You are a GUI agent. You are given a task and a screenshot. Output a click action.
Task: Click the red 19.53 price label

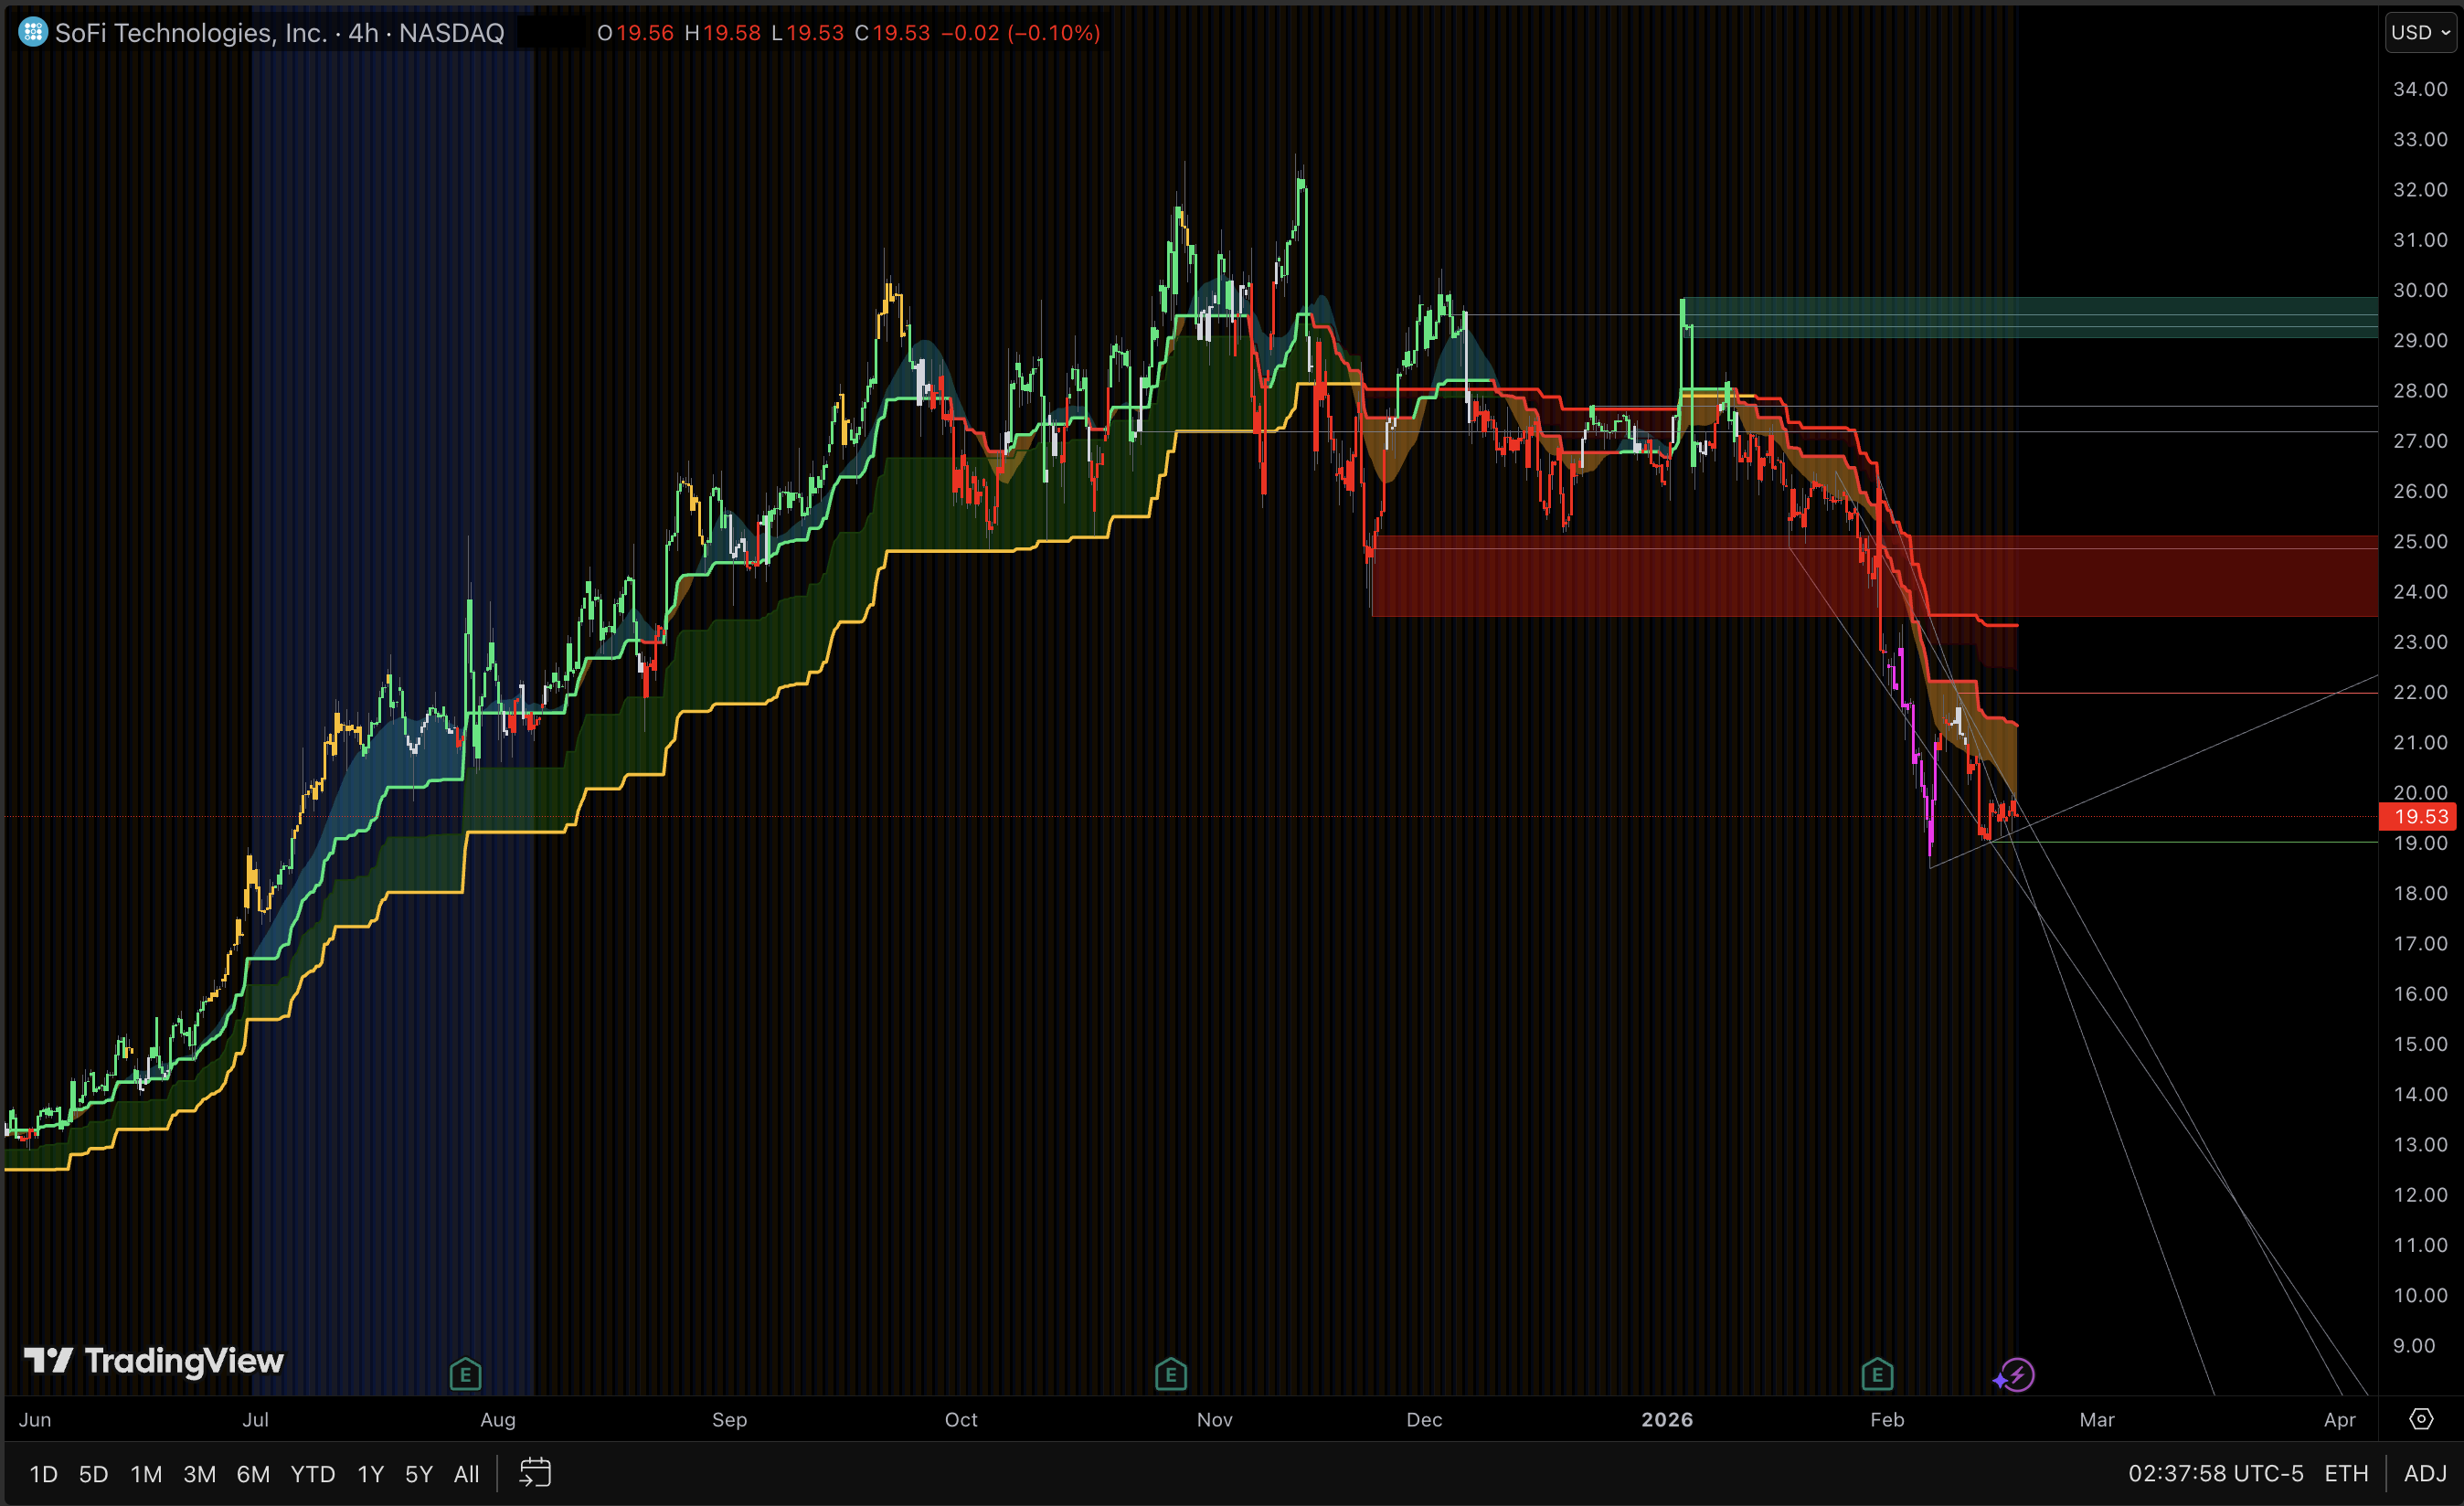pos(2420,816)
